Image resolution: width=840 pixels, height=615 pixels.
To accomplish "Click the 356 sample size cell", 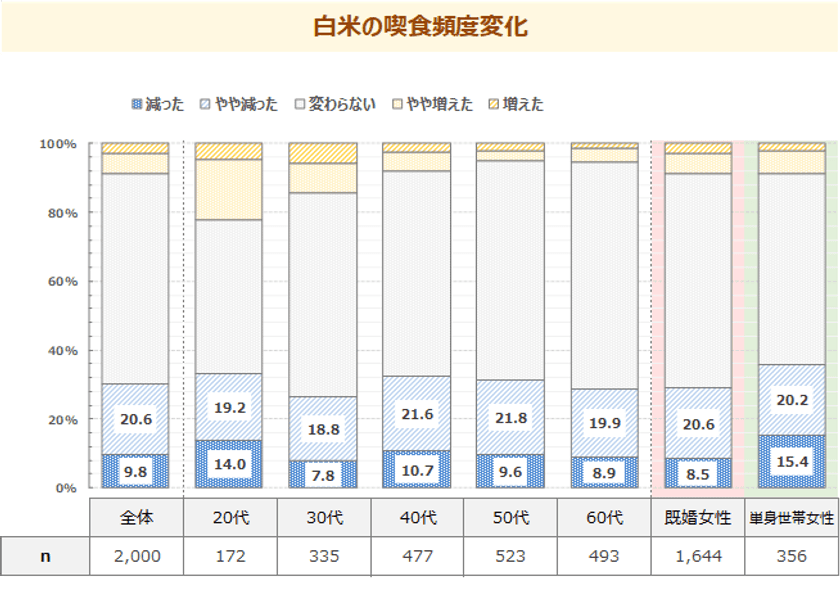I will click(792, 556).
